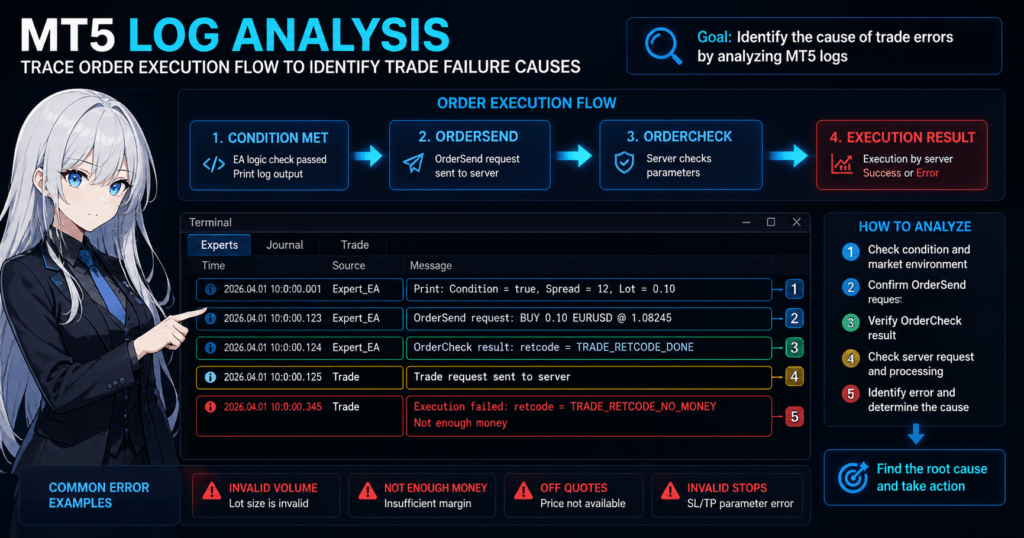Click 'Insufficient margin' description
The image size is (1024, 538).
(427, 503)
